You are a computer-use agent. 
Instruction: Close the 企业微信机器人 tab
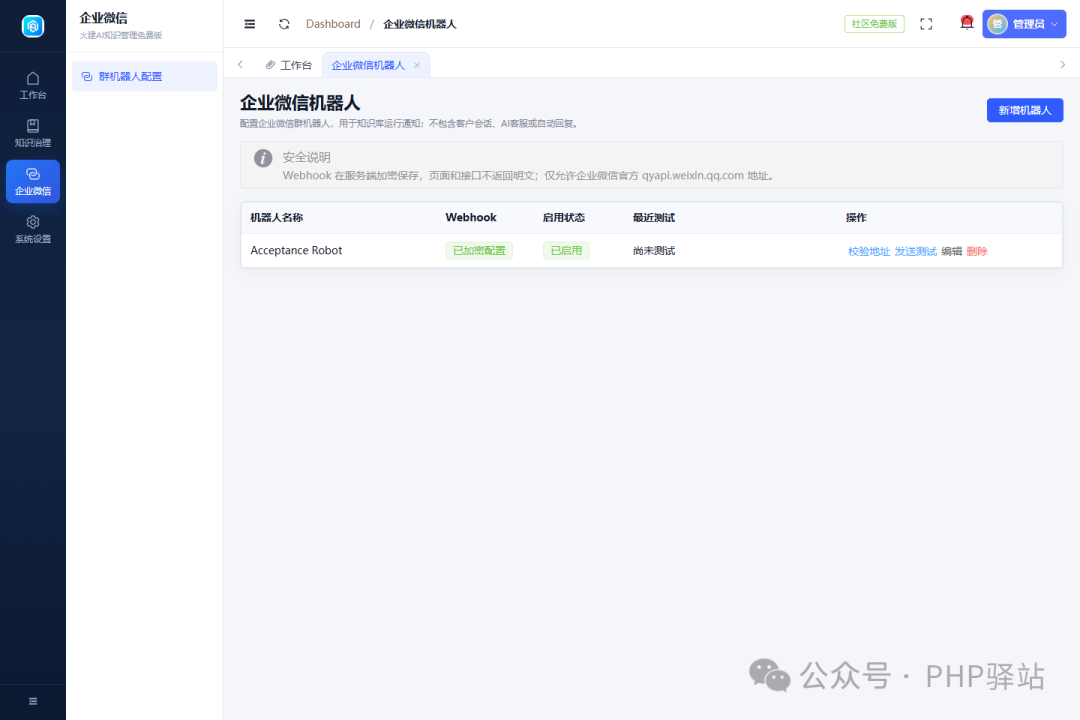(x=417, y=65)
